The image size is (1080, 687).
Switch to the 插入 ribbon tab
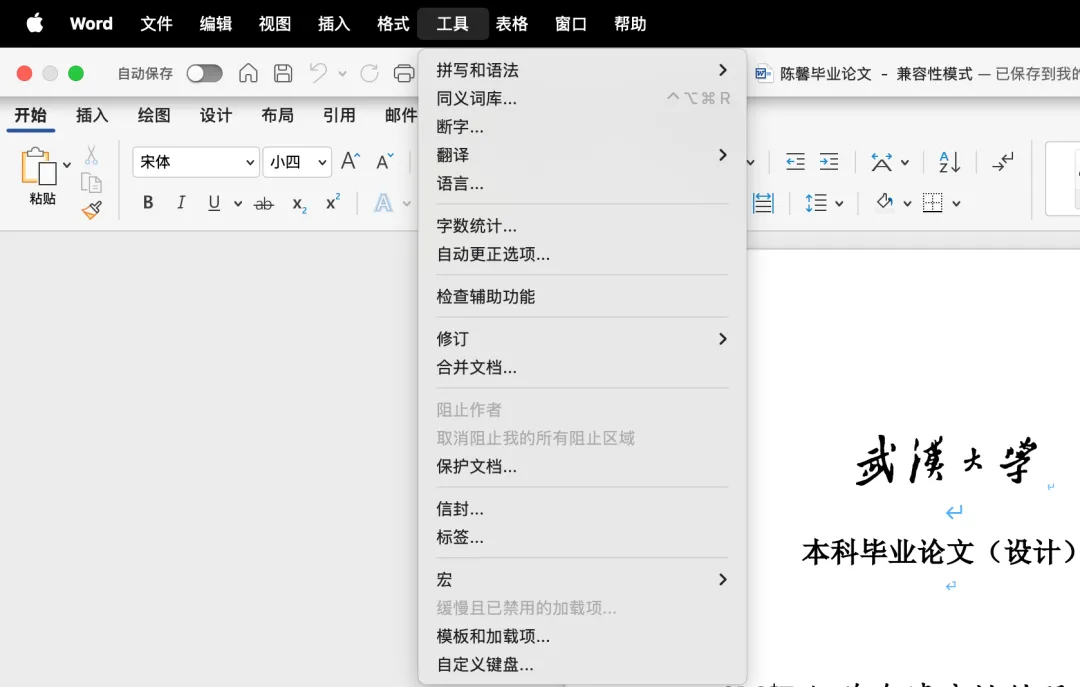(x=92, y=115)
